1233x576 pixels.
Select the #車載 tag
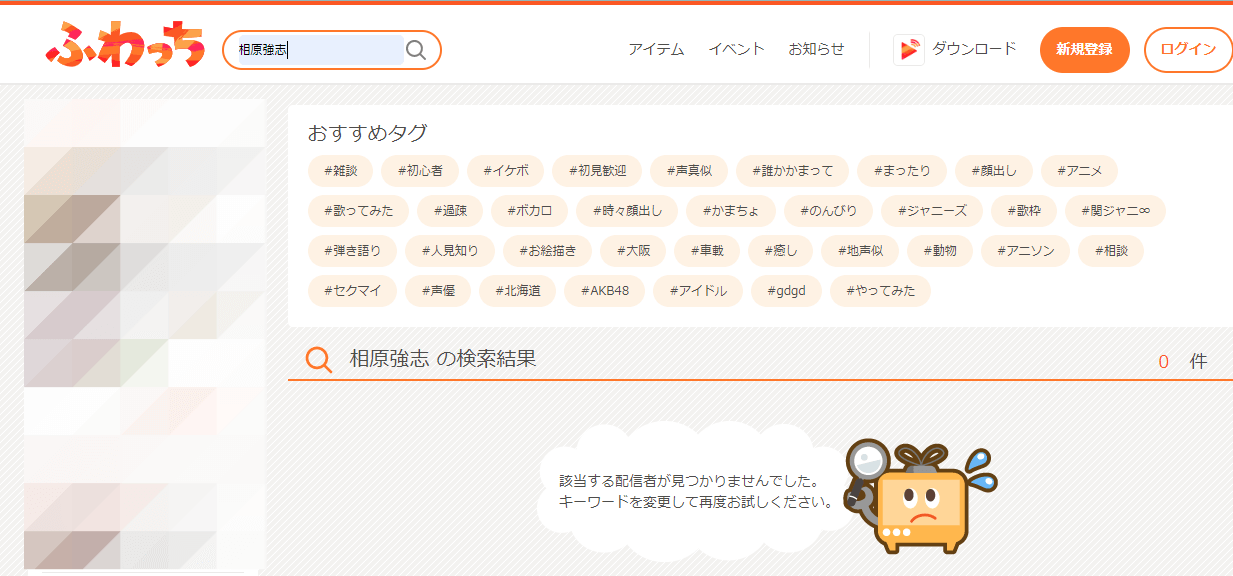[707, 251]
